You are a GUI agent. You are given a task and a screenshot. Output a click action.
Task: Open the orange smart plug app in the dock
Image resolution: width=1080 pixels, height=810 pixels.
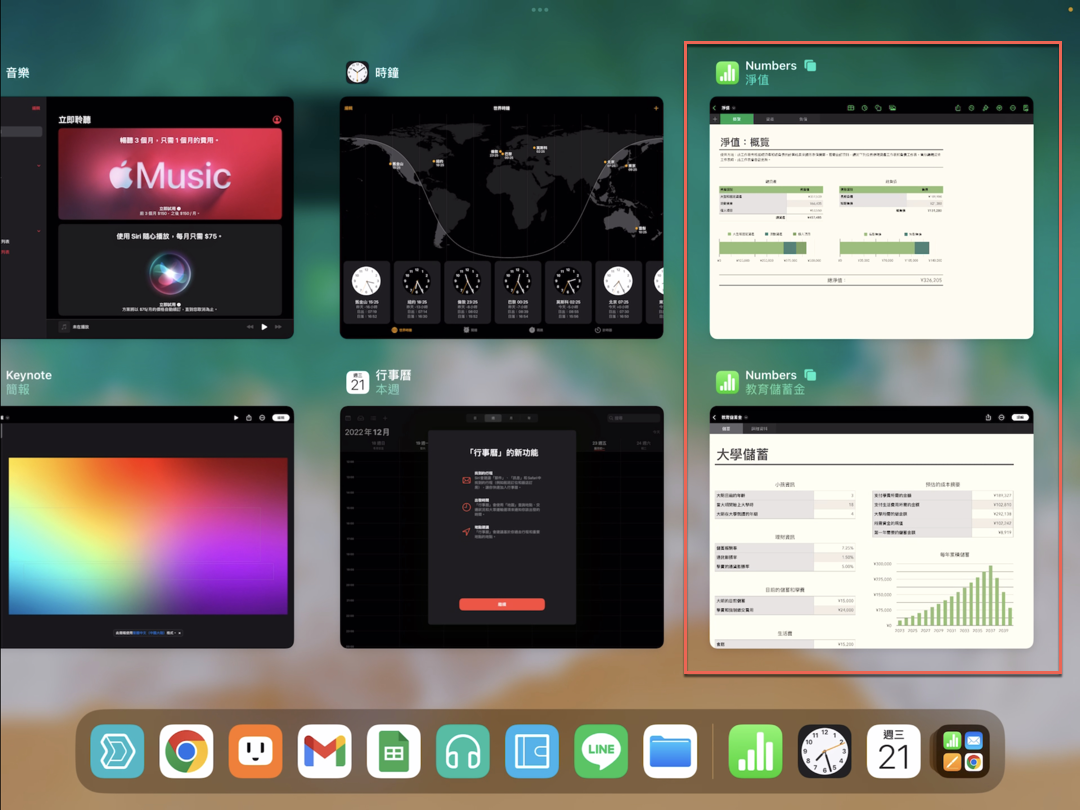[x=256, y=751]
